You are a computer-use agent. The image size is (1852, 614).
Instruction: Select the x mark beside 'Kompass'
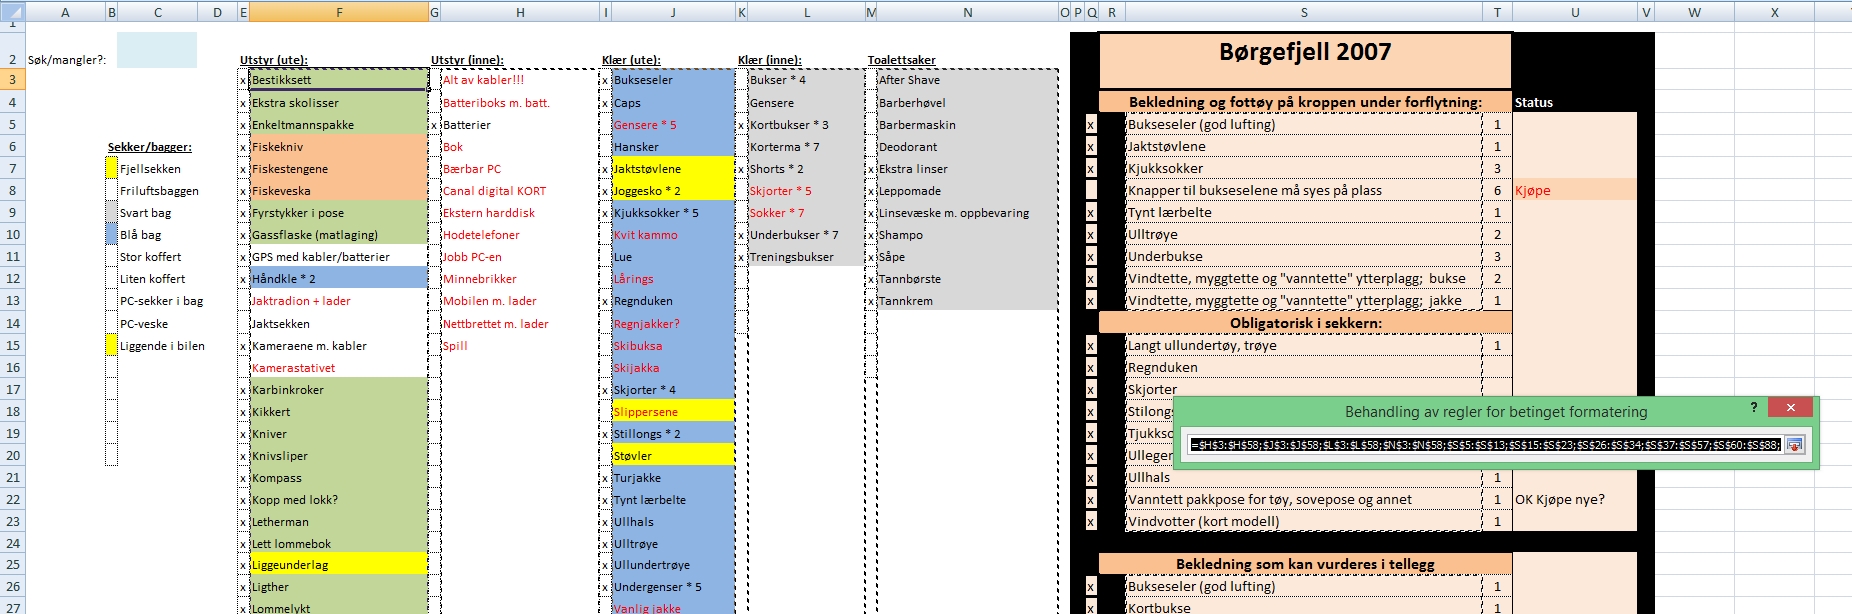coord(243,478)
